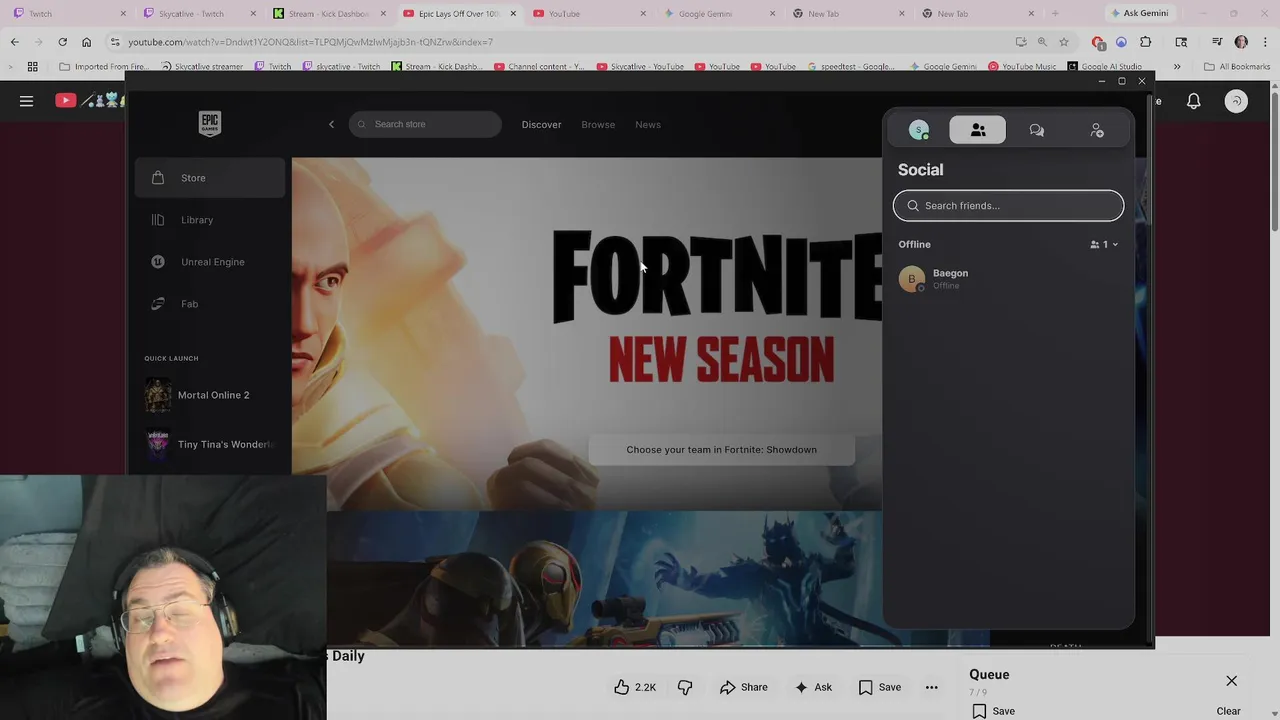Click Baegon's avatar icon
Viewport: 1280px width, 720px height.
click(x=911, y=279)
